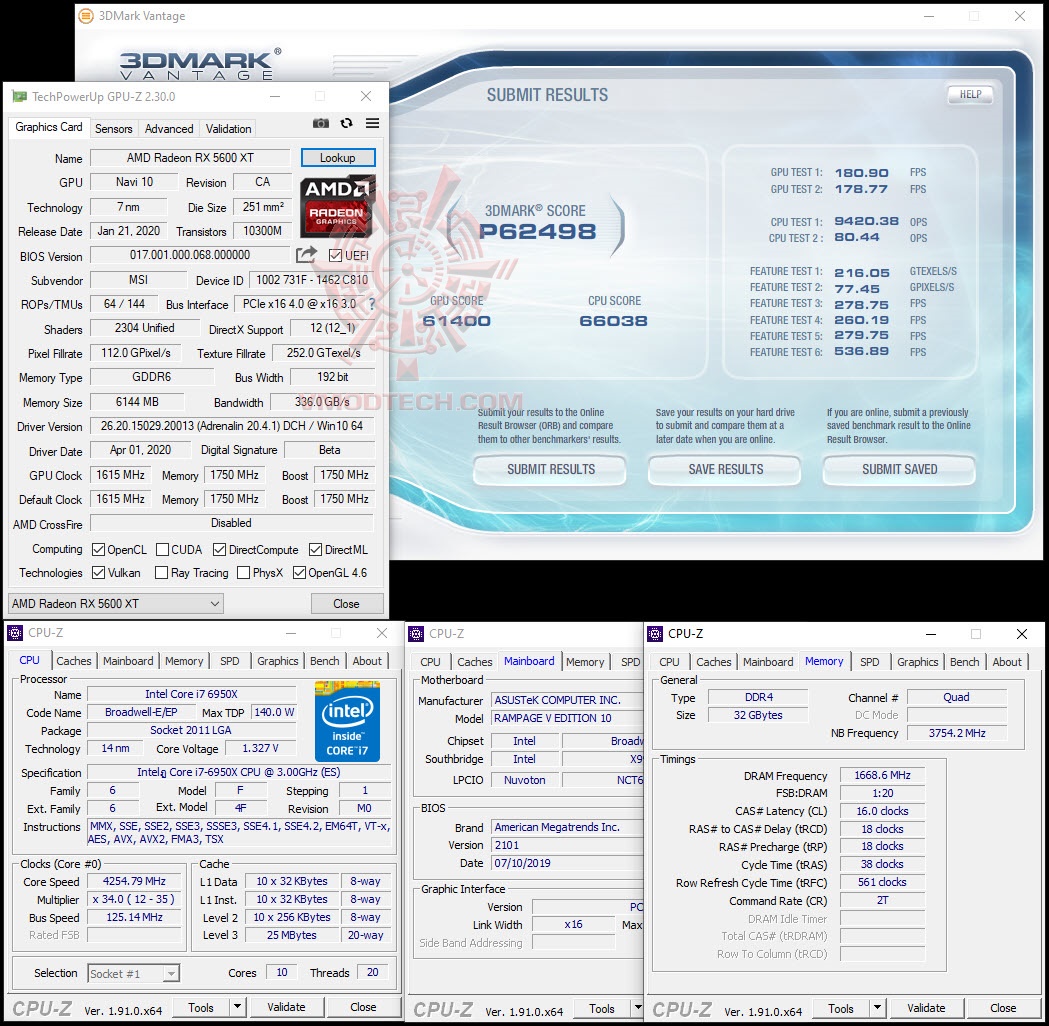Toggle the PhysX checkbox
The width and height of the screenshot is (1049, 1026).
[x=244, y=573]
